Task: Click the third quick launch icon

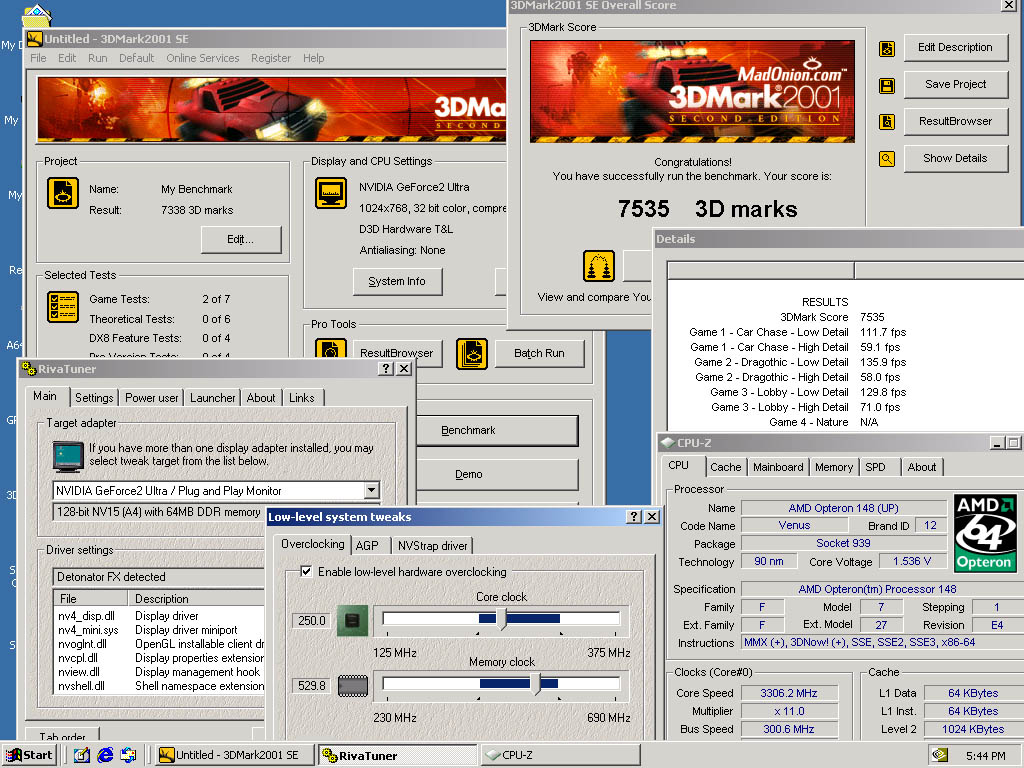Action: click(x=128, y=755)
